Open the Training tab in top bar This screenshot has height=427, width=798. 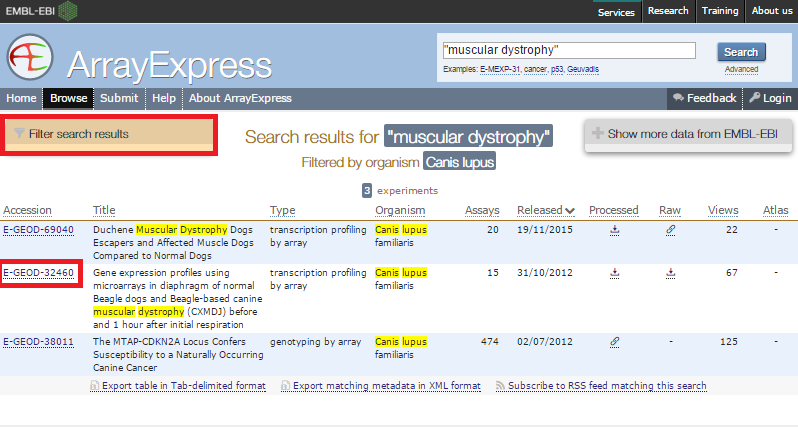tap(720, 11)
